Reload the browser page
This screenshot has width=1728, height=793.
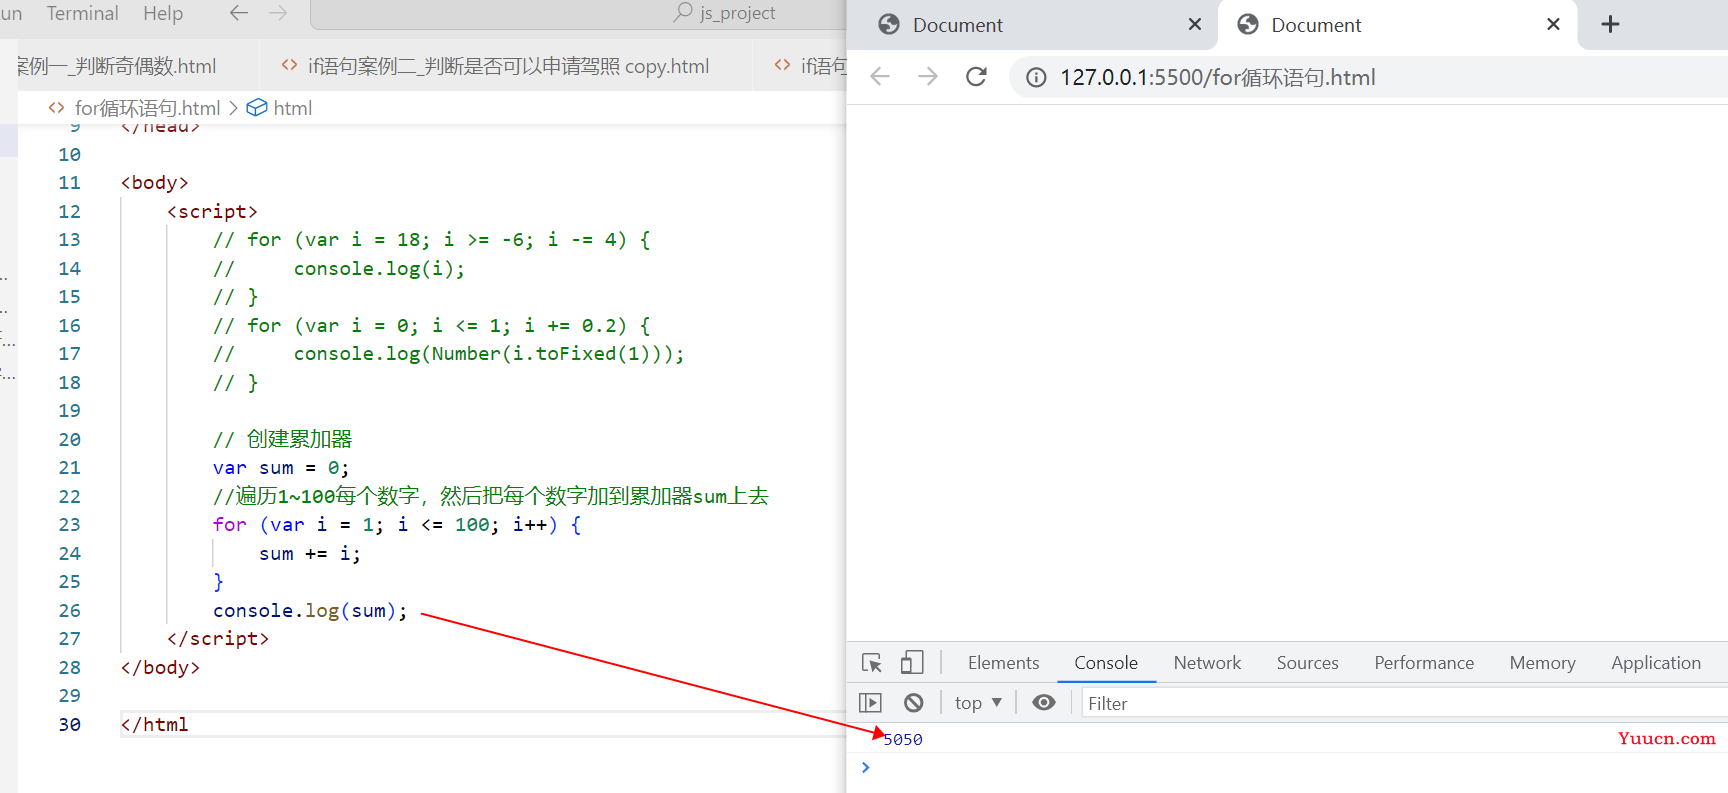pos(977,77)
